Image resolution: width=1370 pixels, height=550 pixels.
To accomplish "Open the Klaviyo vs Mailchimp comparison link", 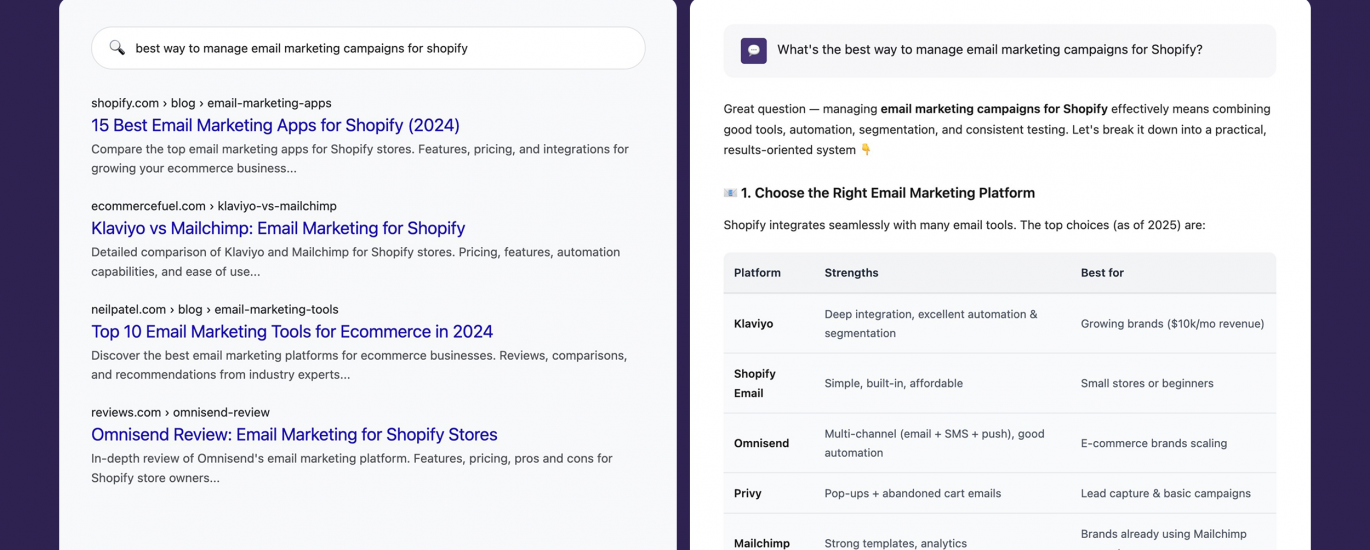I will pyautogui.click(x=278, y=228).
